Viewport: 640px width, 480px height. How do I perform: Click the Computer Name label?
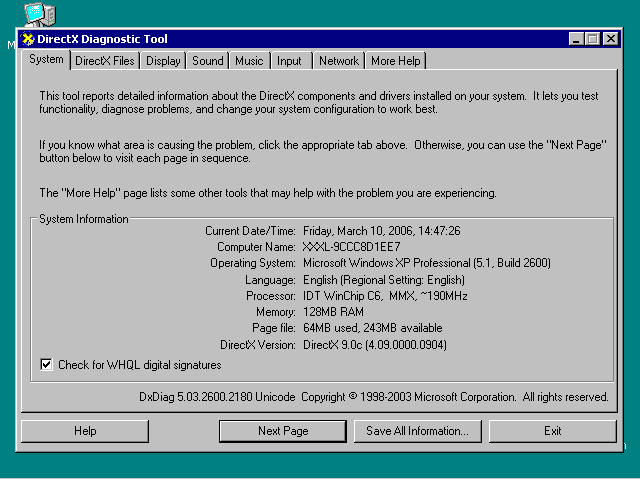(x=256, y=247)
